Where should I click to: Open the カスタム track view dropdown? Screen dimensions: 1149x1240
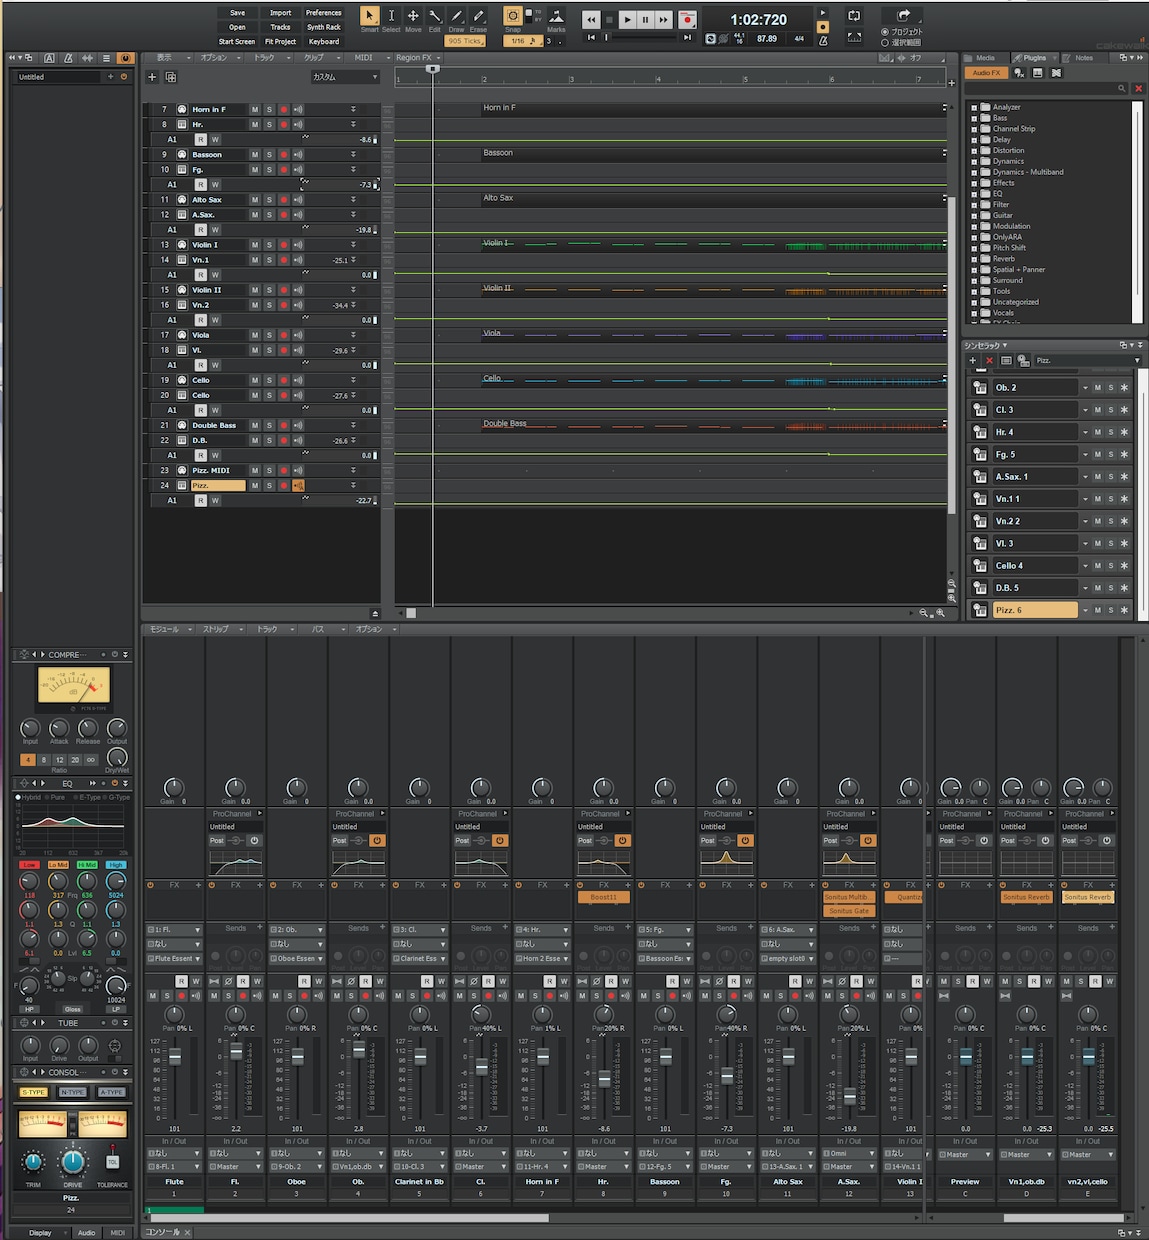tap(345, 77)
